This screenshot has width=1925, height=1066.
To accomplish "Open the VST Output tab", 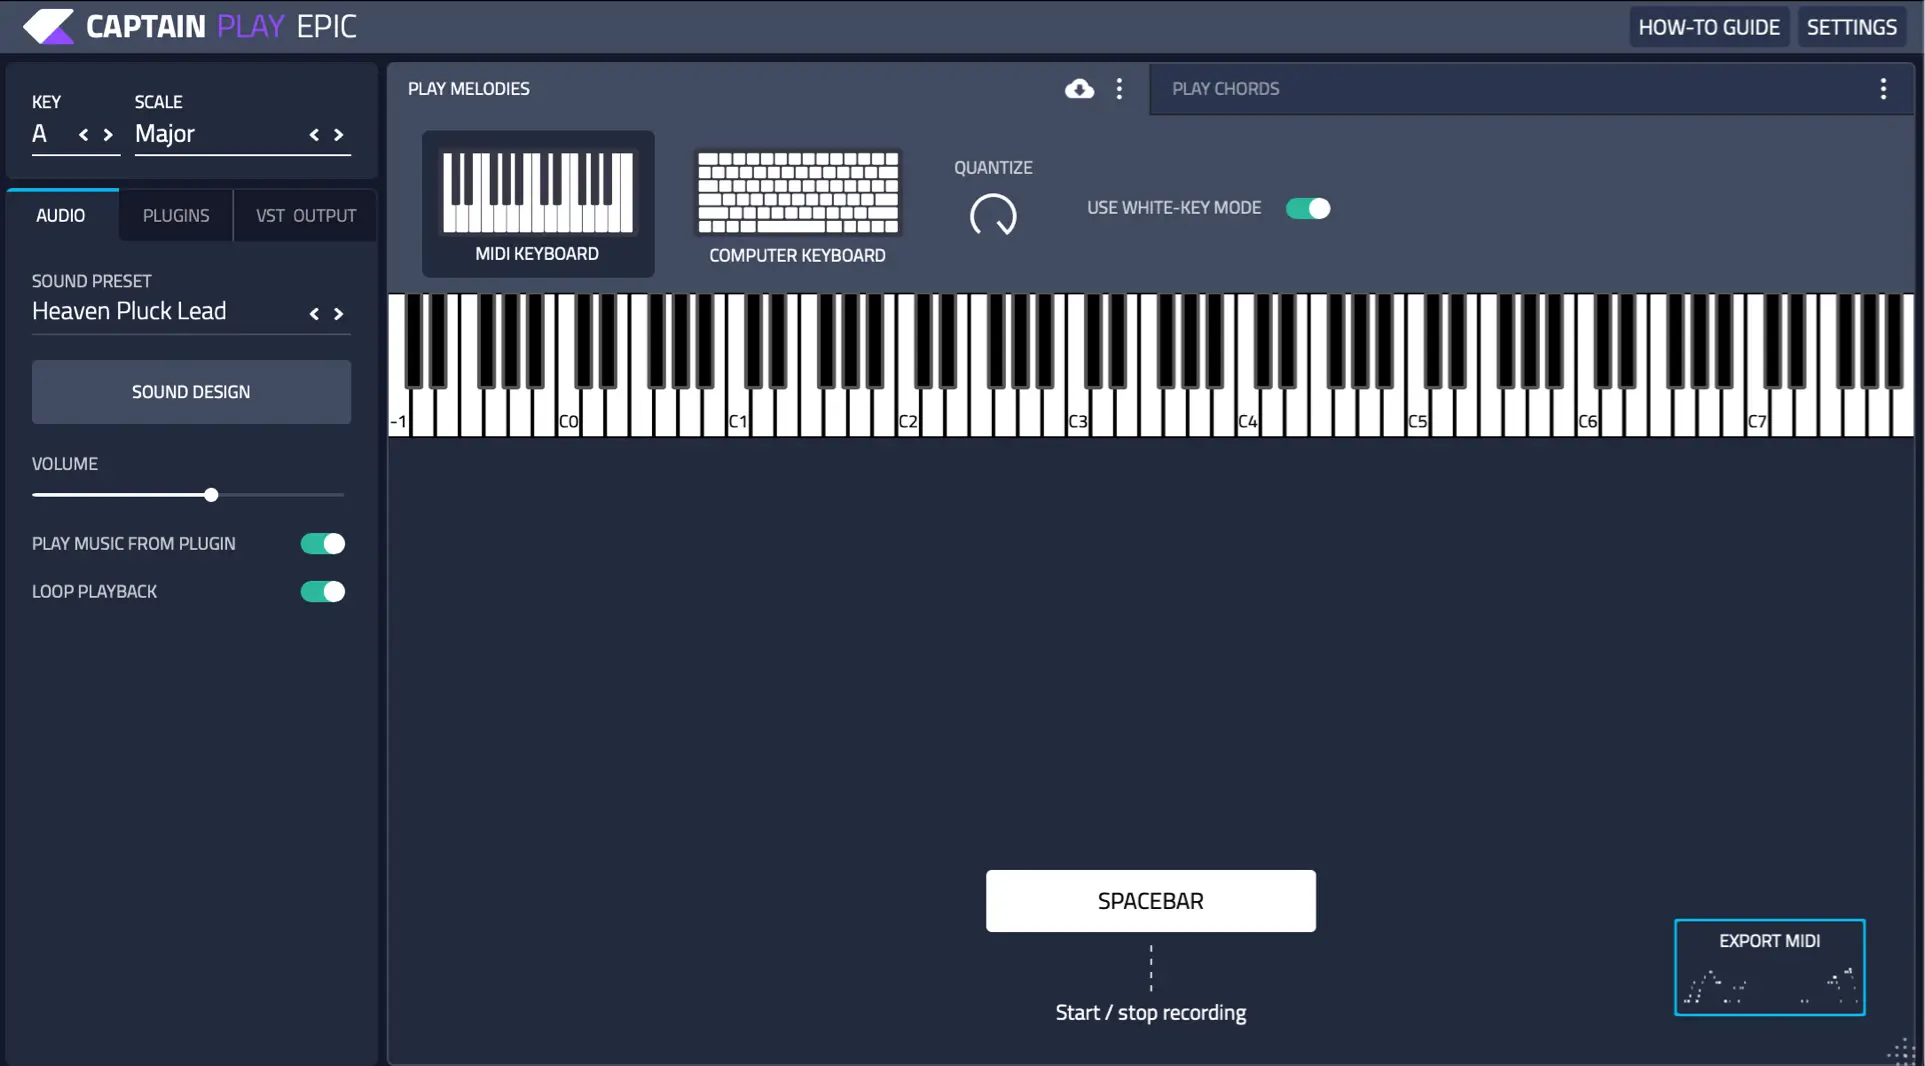I will pyautogui.click(x=306, y=216).
